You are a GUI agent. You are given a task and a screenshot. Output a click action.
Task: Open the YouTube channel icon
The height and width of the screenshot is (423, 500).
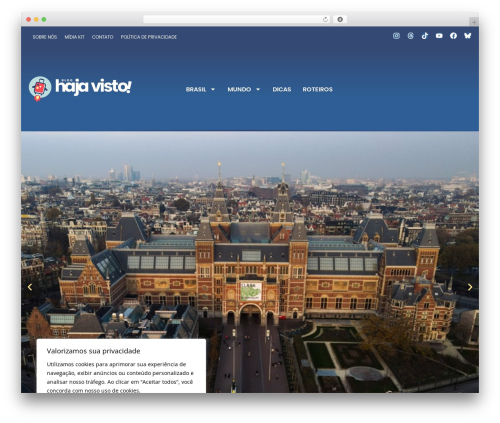pyautogui.click(x=439, y=36)
